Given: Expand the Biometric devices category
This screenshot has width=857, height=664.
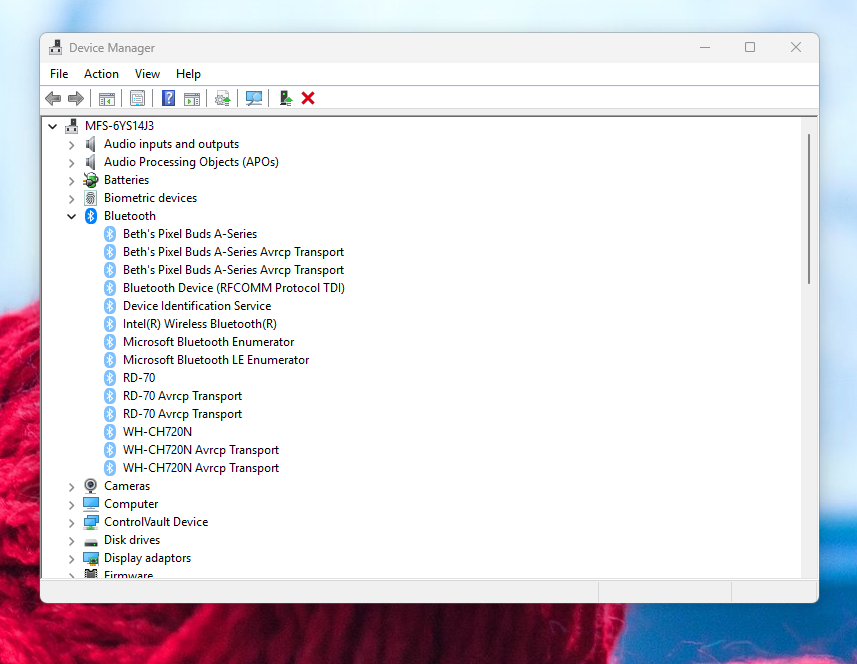Looking at the screenshot, I should click(x=72, y=199).
